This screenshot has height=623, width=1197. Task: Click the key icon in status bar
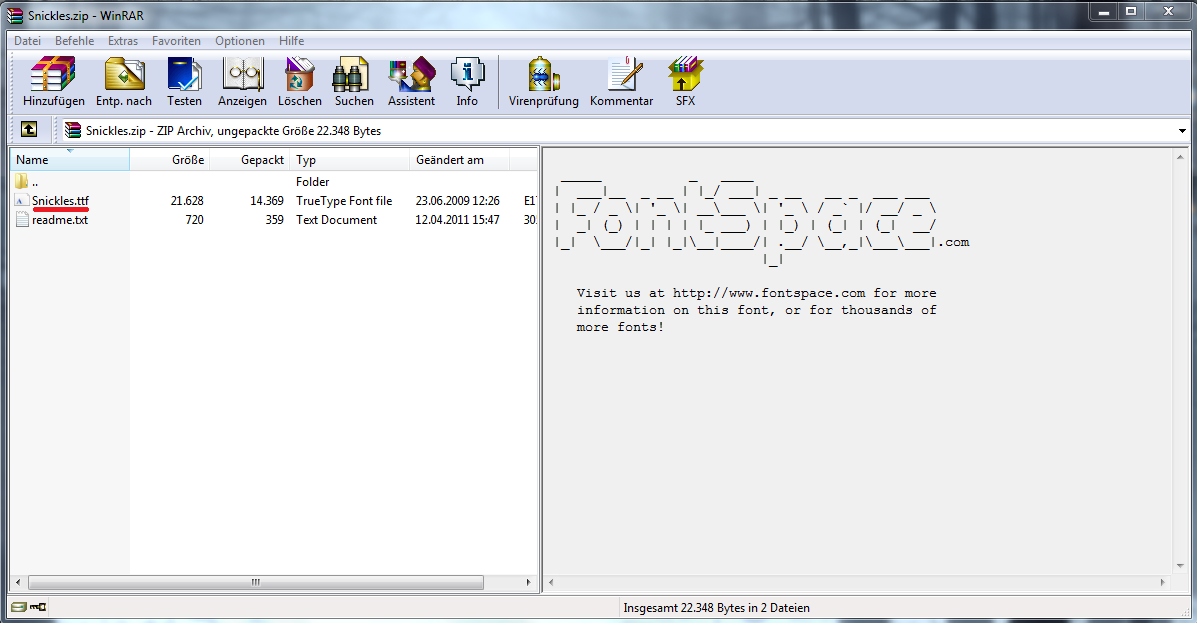(x=38, y=607)
